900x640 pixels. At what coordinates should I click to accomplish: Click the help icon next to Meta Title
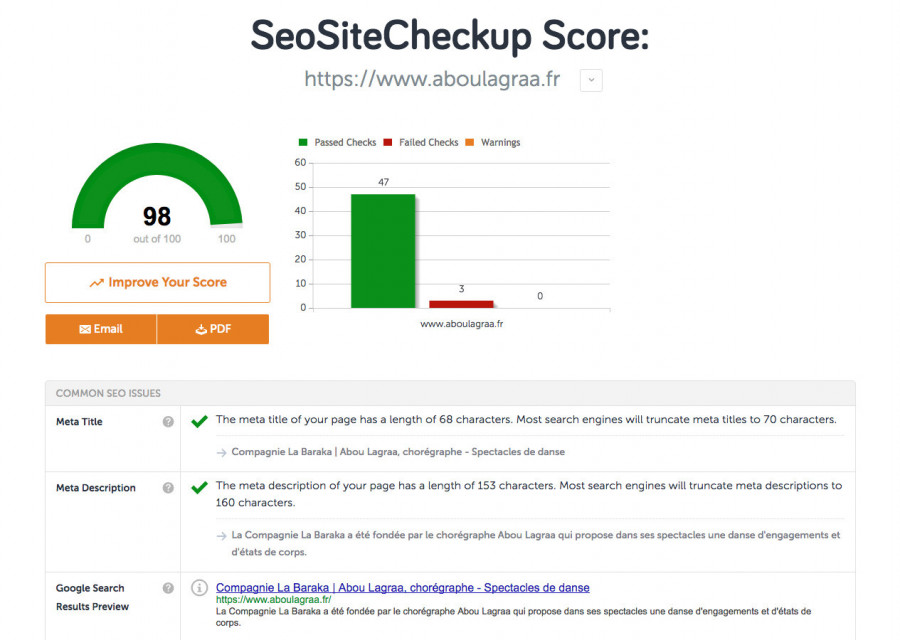click(168, 422)
